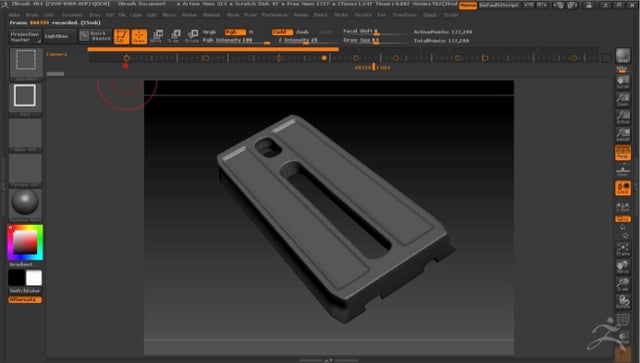Select the Scale transform icon

pyautogui.click(x=175, y=36)
